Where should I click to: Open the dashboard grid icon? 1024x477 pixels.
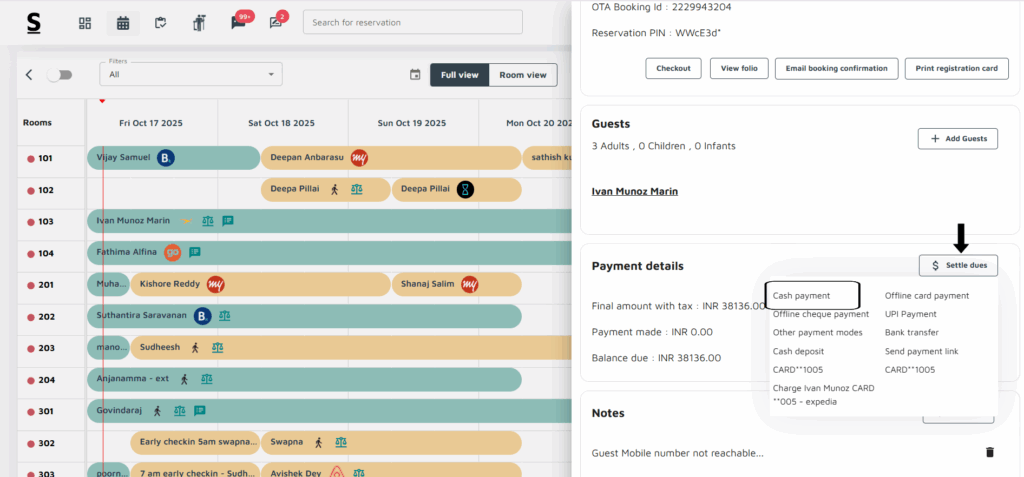[x=85, y=23]
